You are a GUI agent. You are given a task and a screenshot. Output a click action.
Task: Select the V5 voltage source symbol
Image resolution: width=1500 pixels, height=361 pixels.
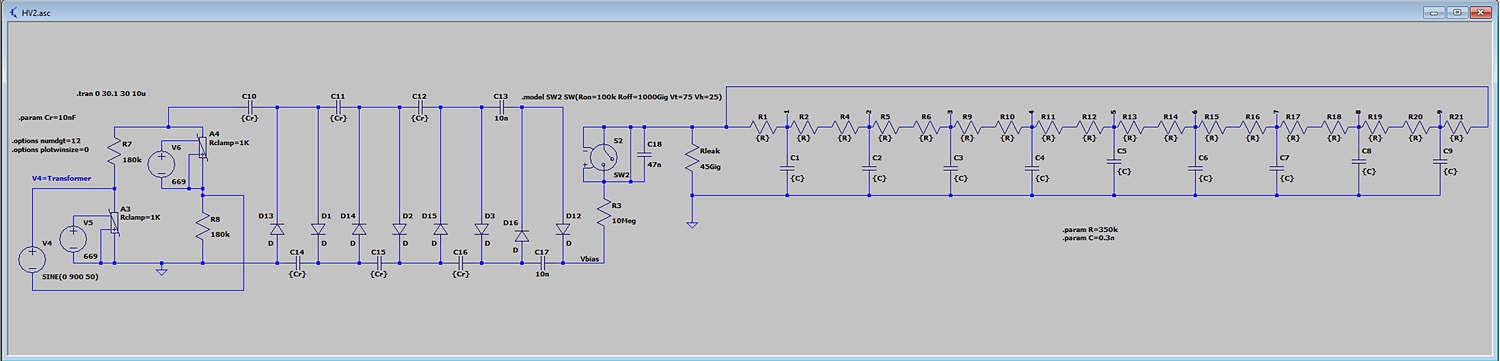click(74, 240)
